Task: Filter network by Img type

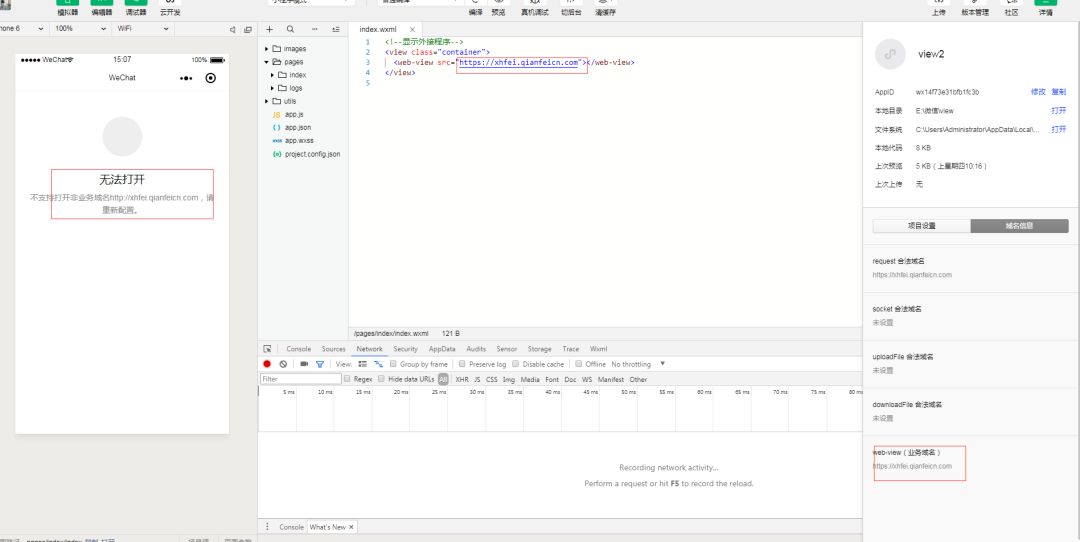Action: pyautogui.click(x=508, y=379)
